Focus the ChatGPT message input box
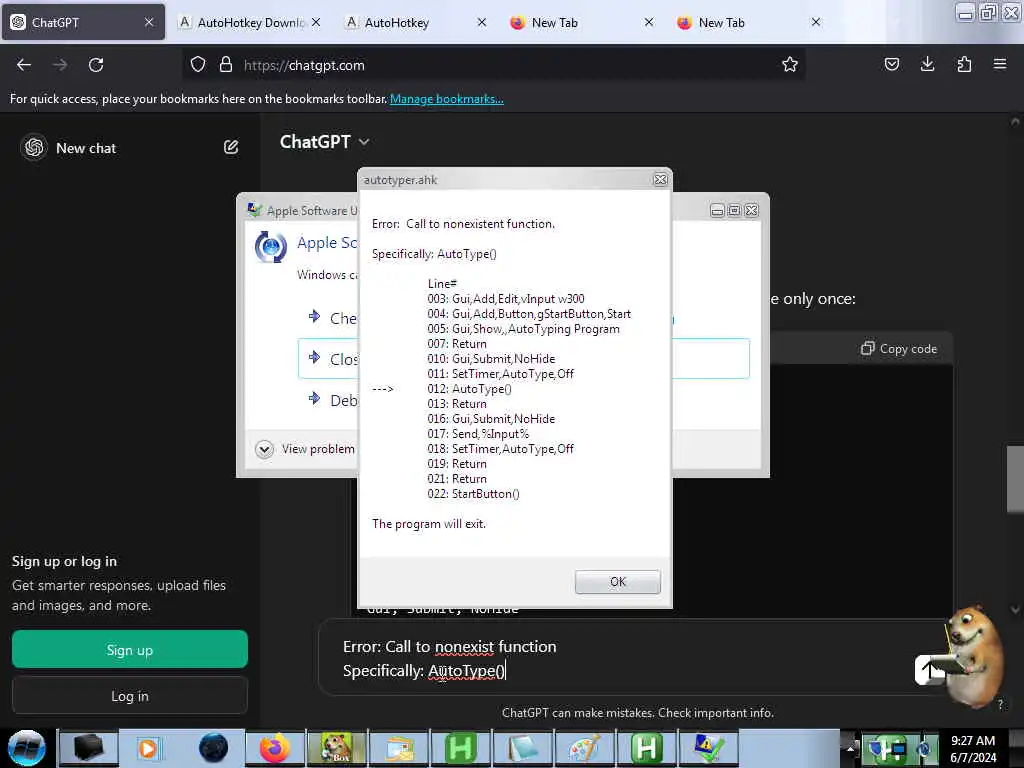Image resolution: width=1024 pixels, height=768 pixels. (620, 658)
